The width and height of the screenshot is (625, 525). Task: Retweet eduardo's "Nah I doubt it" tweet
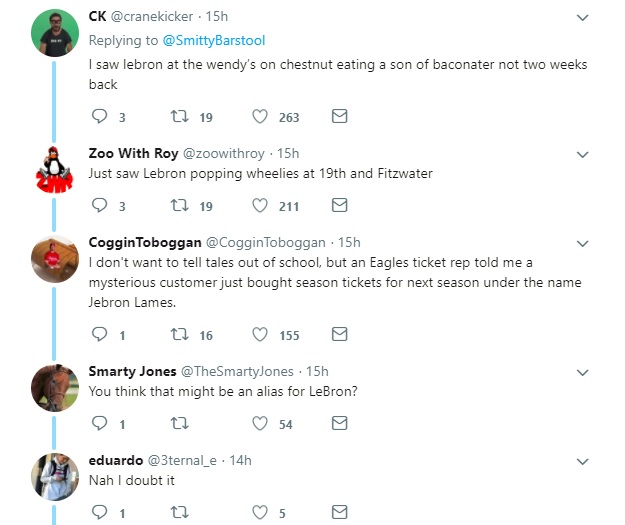179,513
